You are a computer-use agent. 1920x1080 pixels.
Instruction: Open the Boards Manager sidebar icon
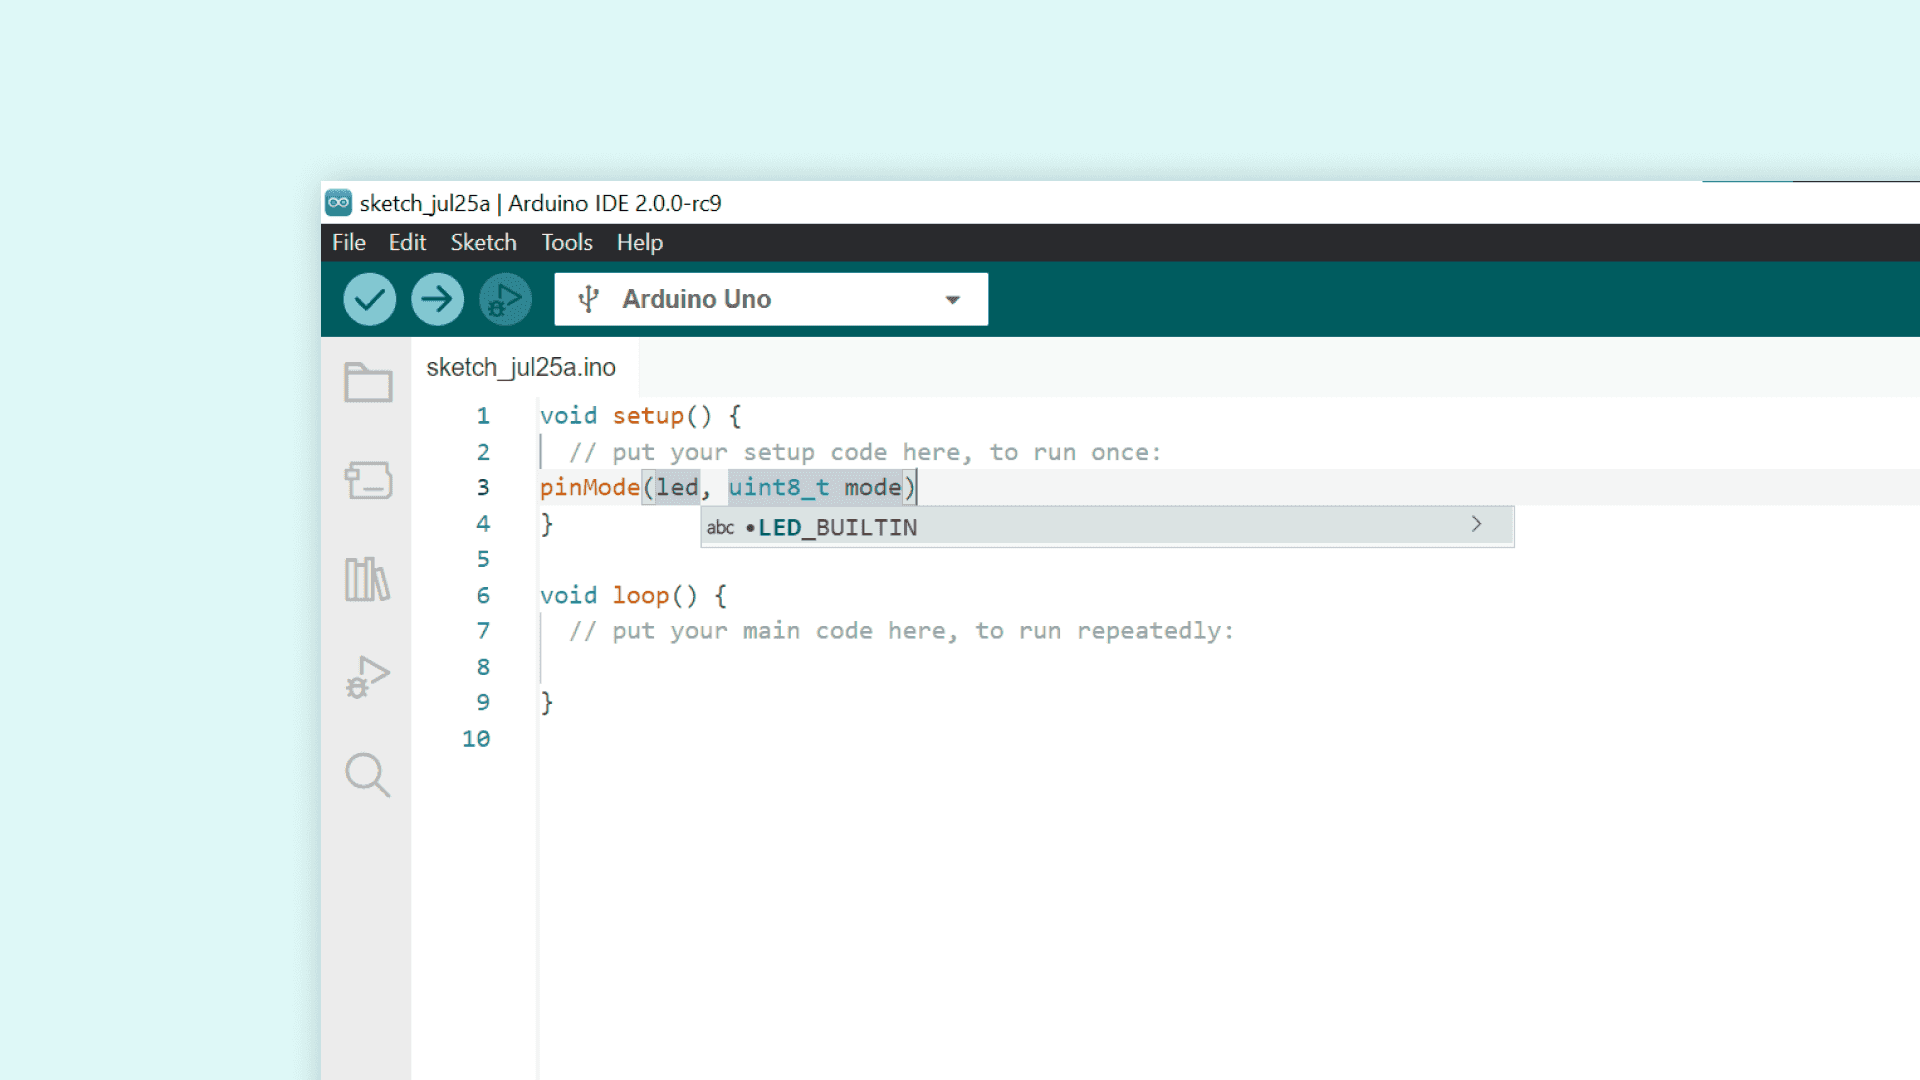coord(367,480)
